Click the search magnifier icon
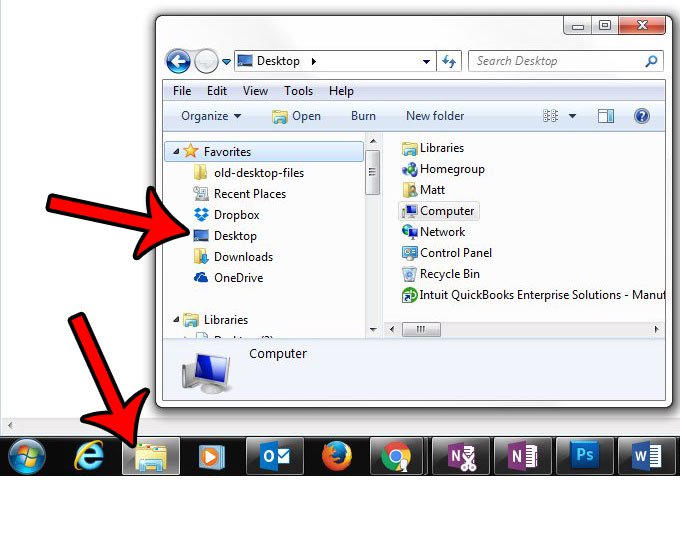This screenshot has width=680, height=560. 651,61
